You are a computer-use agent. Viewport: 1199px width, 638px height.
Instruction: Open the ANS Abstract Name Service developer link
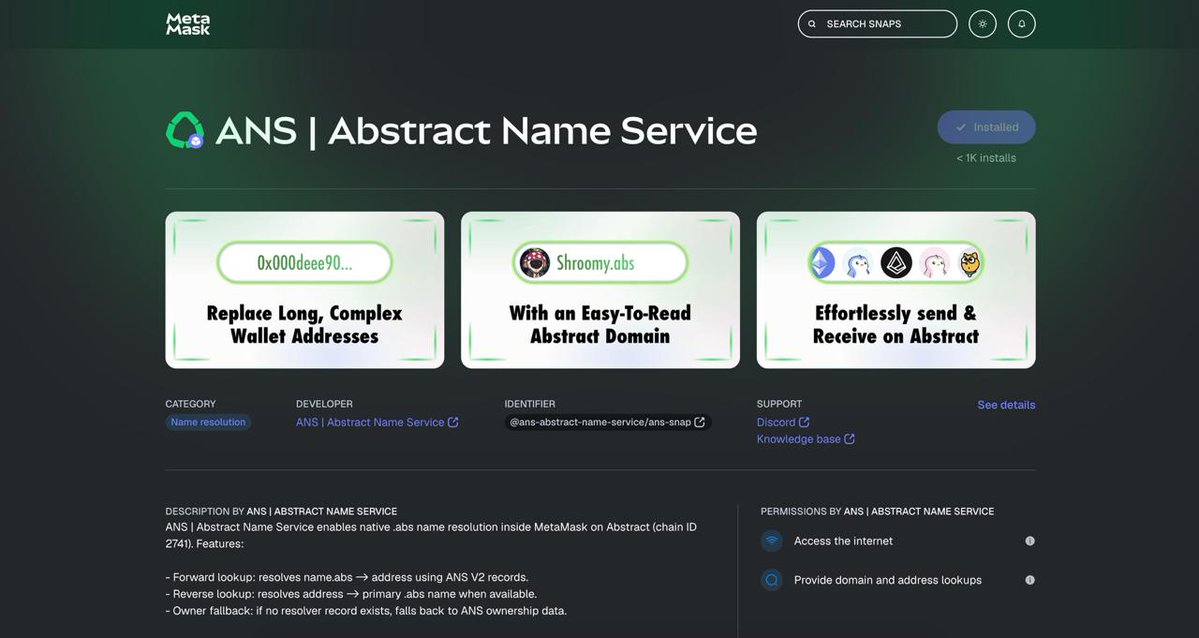pos(370,421)
